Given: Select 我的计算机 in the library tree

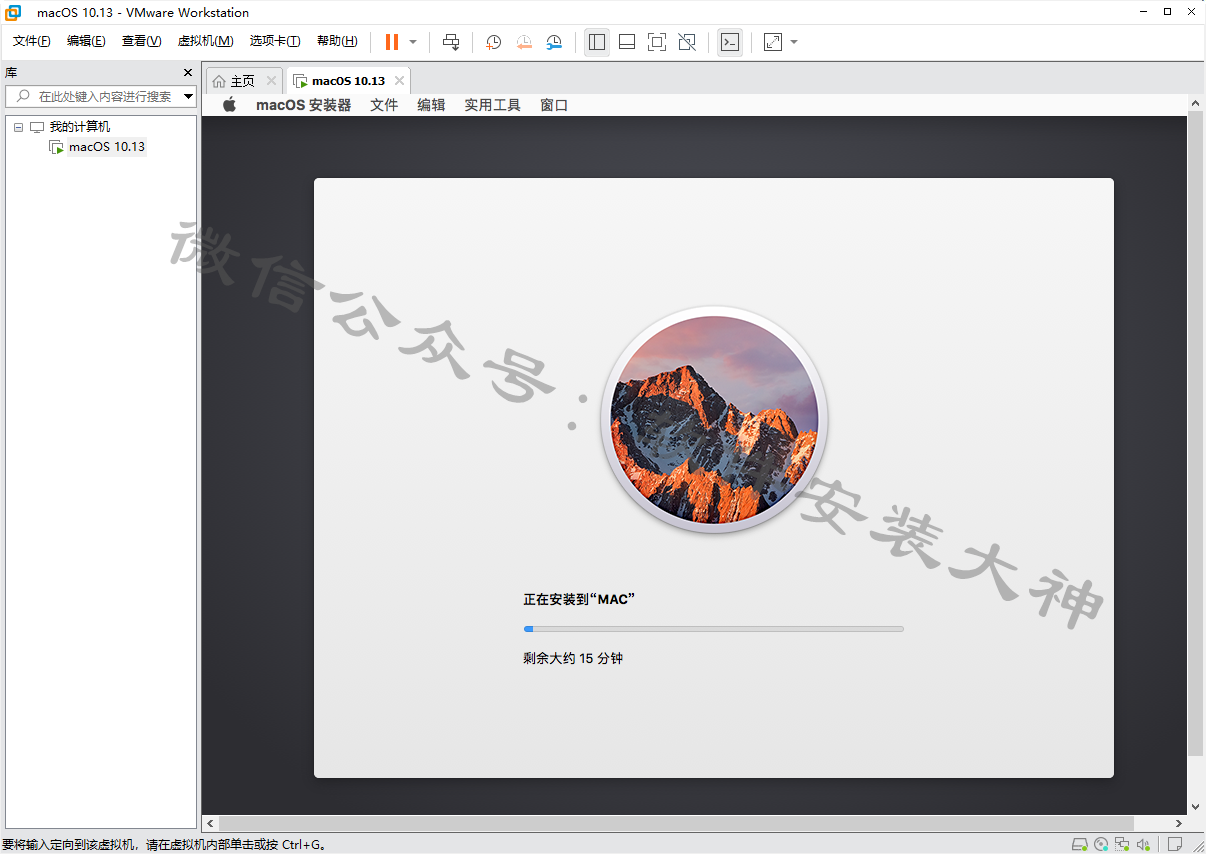Looking at the screenshot, I should tap(80, 127).
